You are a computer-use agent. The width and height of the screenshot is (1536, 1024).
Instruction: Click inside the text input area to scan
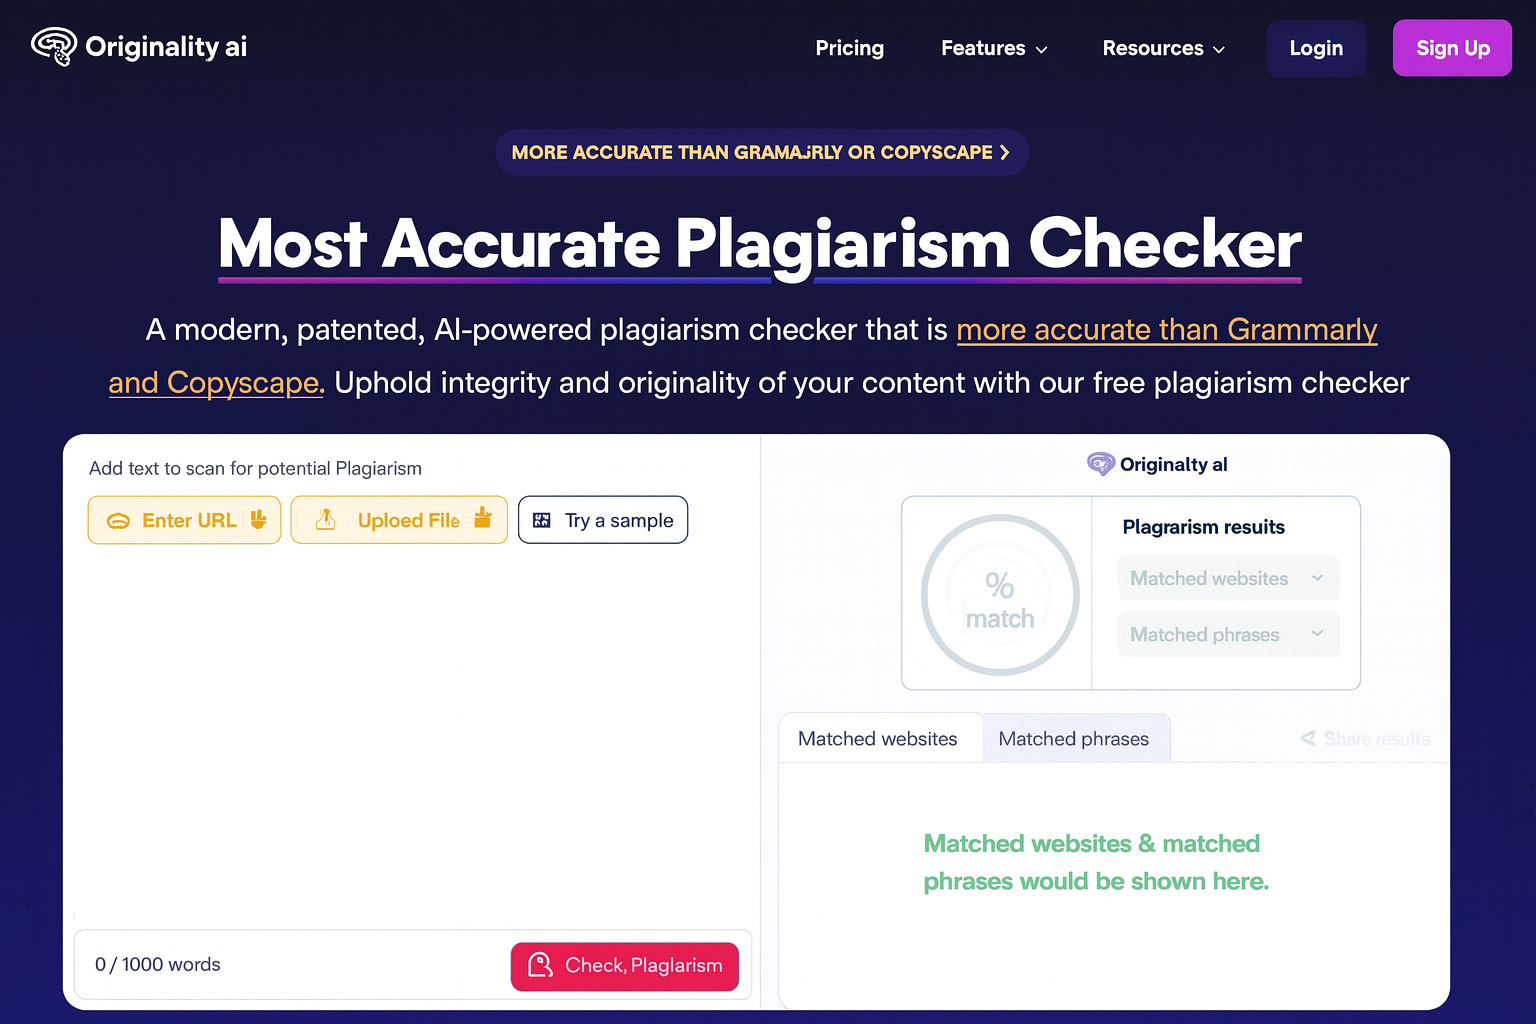pos(410,730)
